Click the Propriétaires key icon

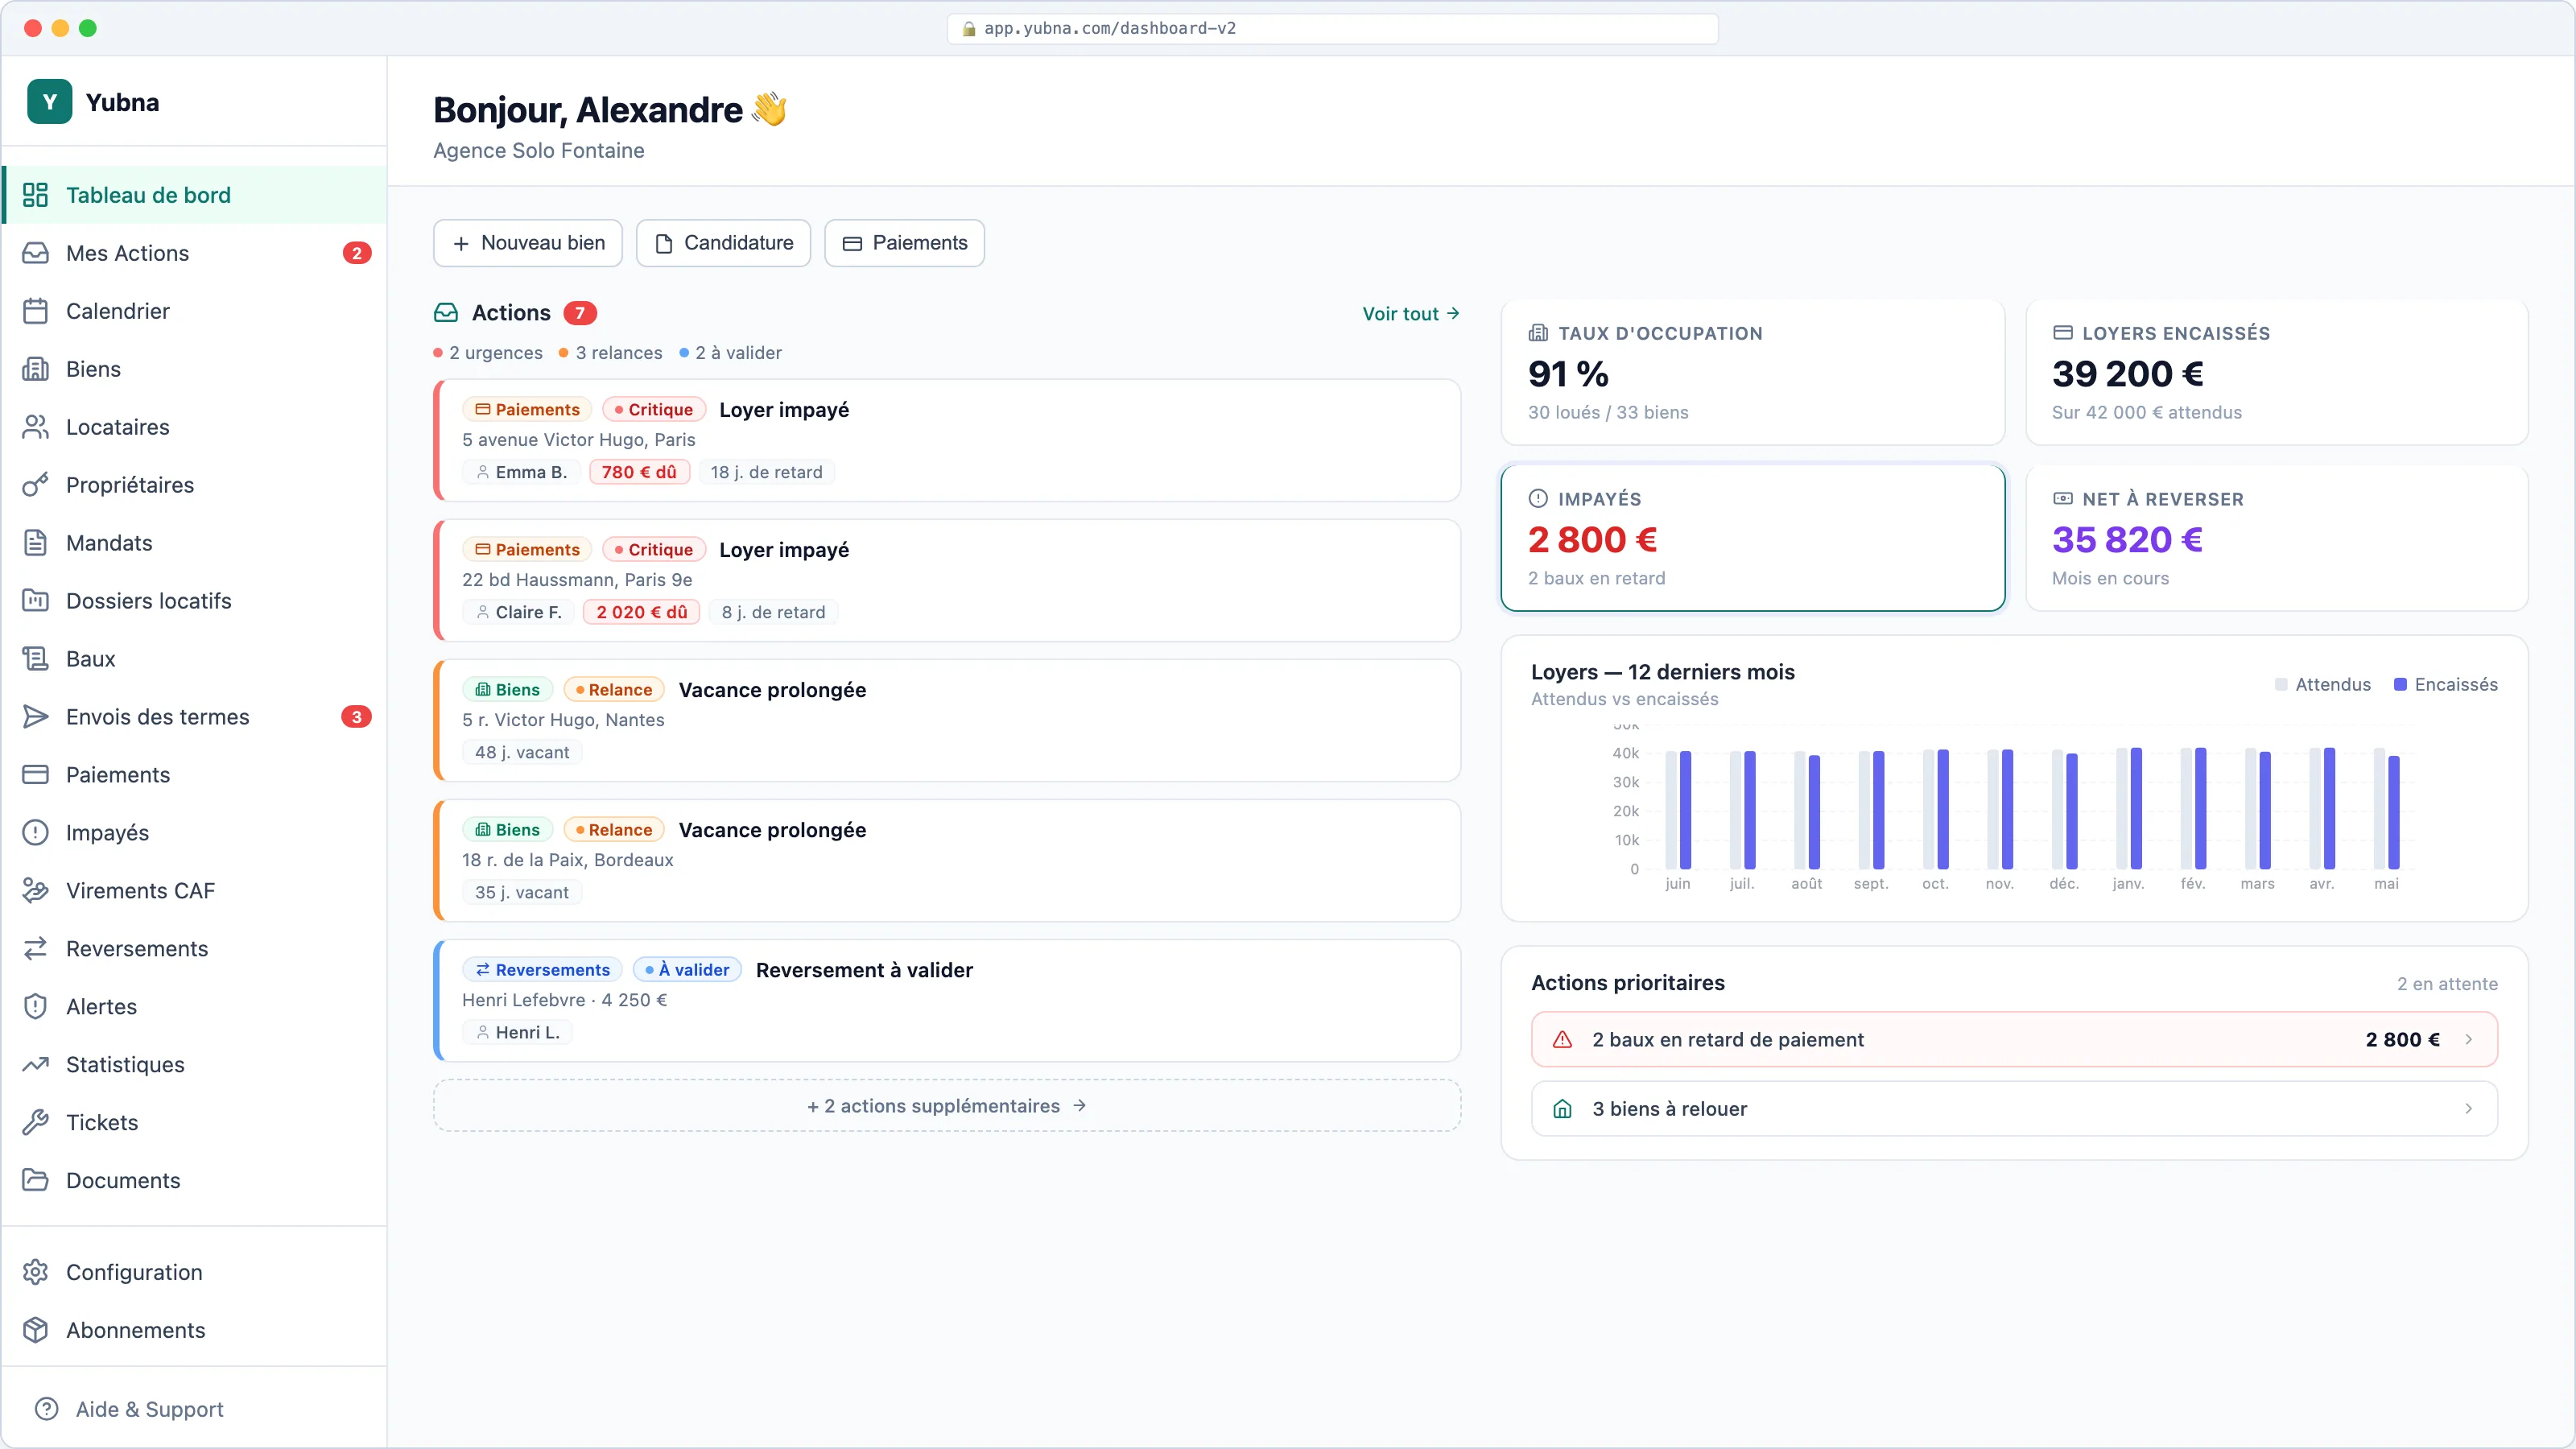(36, 485)
